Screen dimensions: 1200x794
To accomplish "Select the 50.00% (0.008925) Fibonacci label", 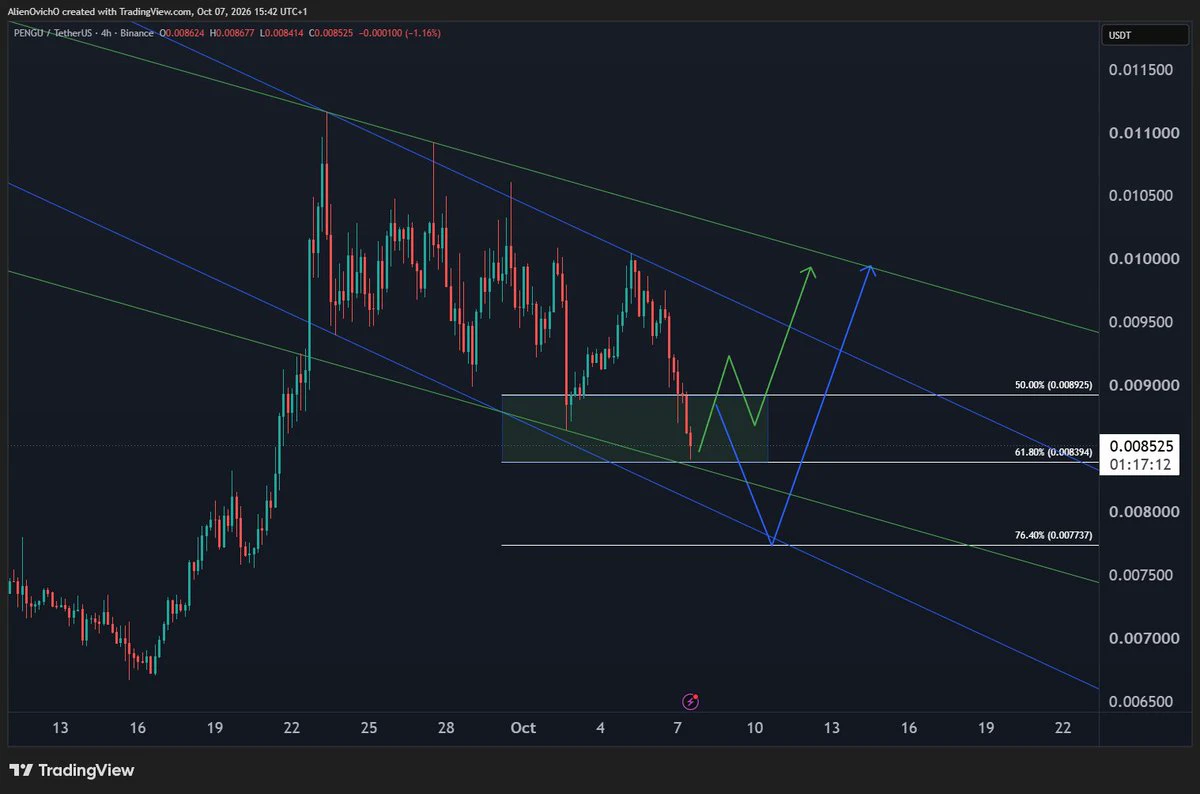I will (1055, 384).
